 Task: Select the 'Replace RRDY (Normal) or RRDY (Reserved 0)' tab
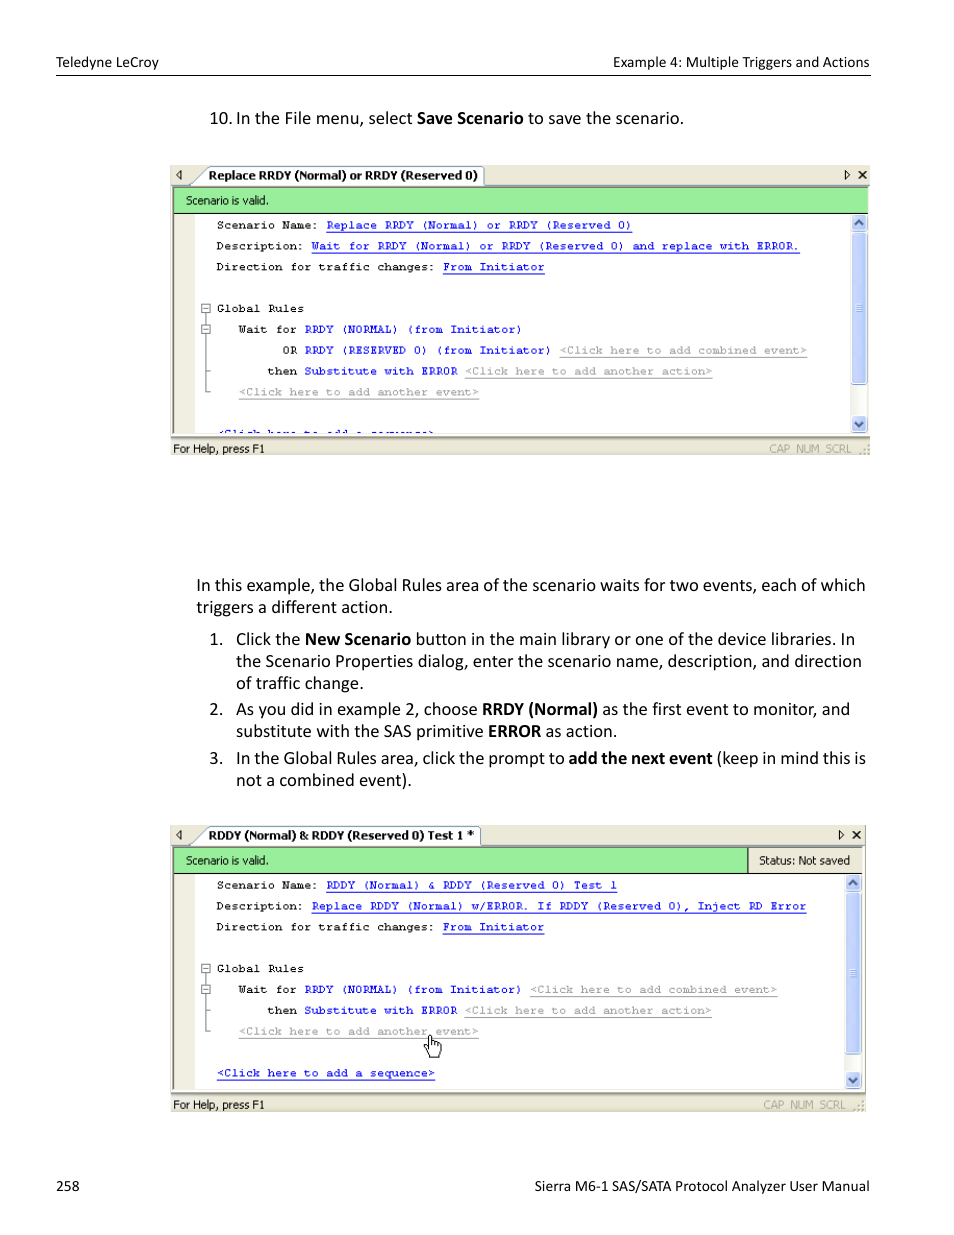point(343,176)
